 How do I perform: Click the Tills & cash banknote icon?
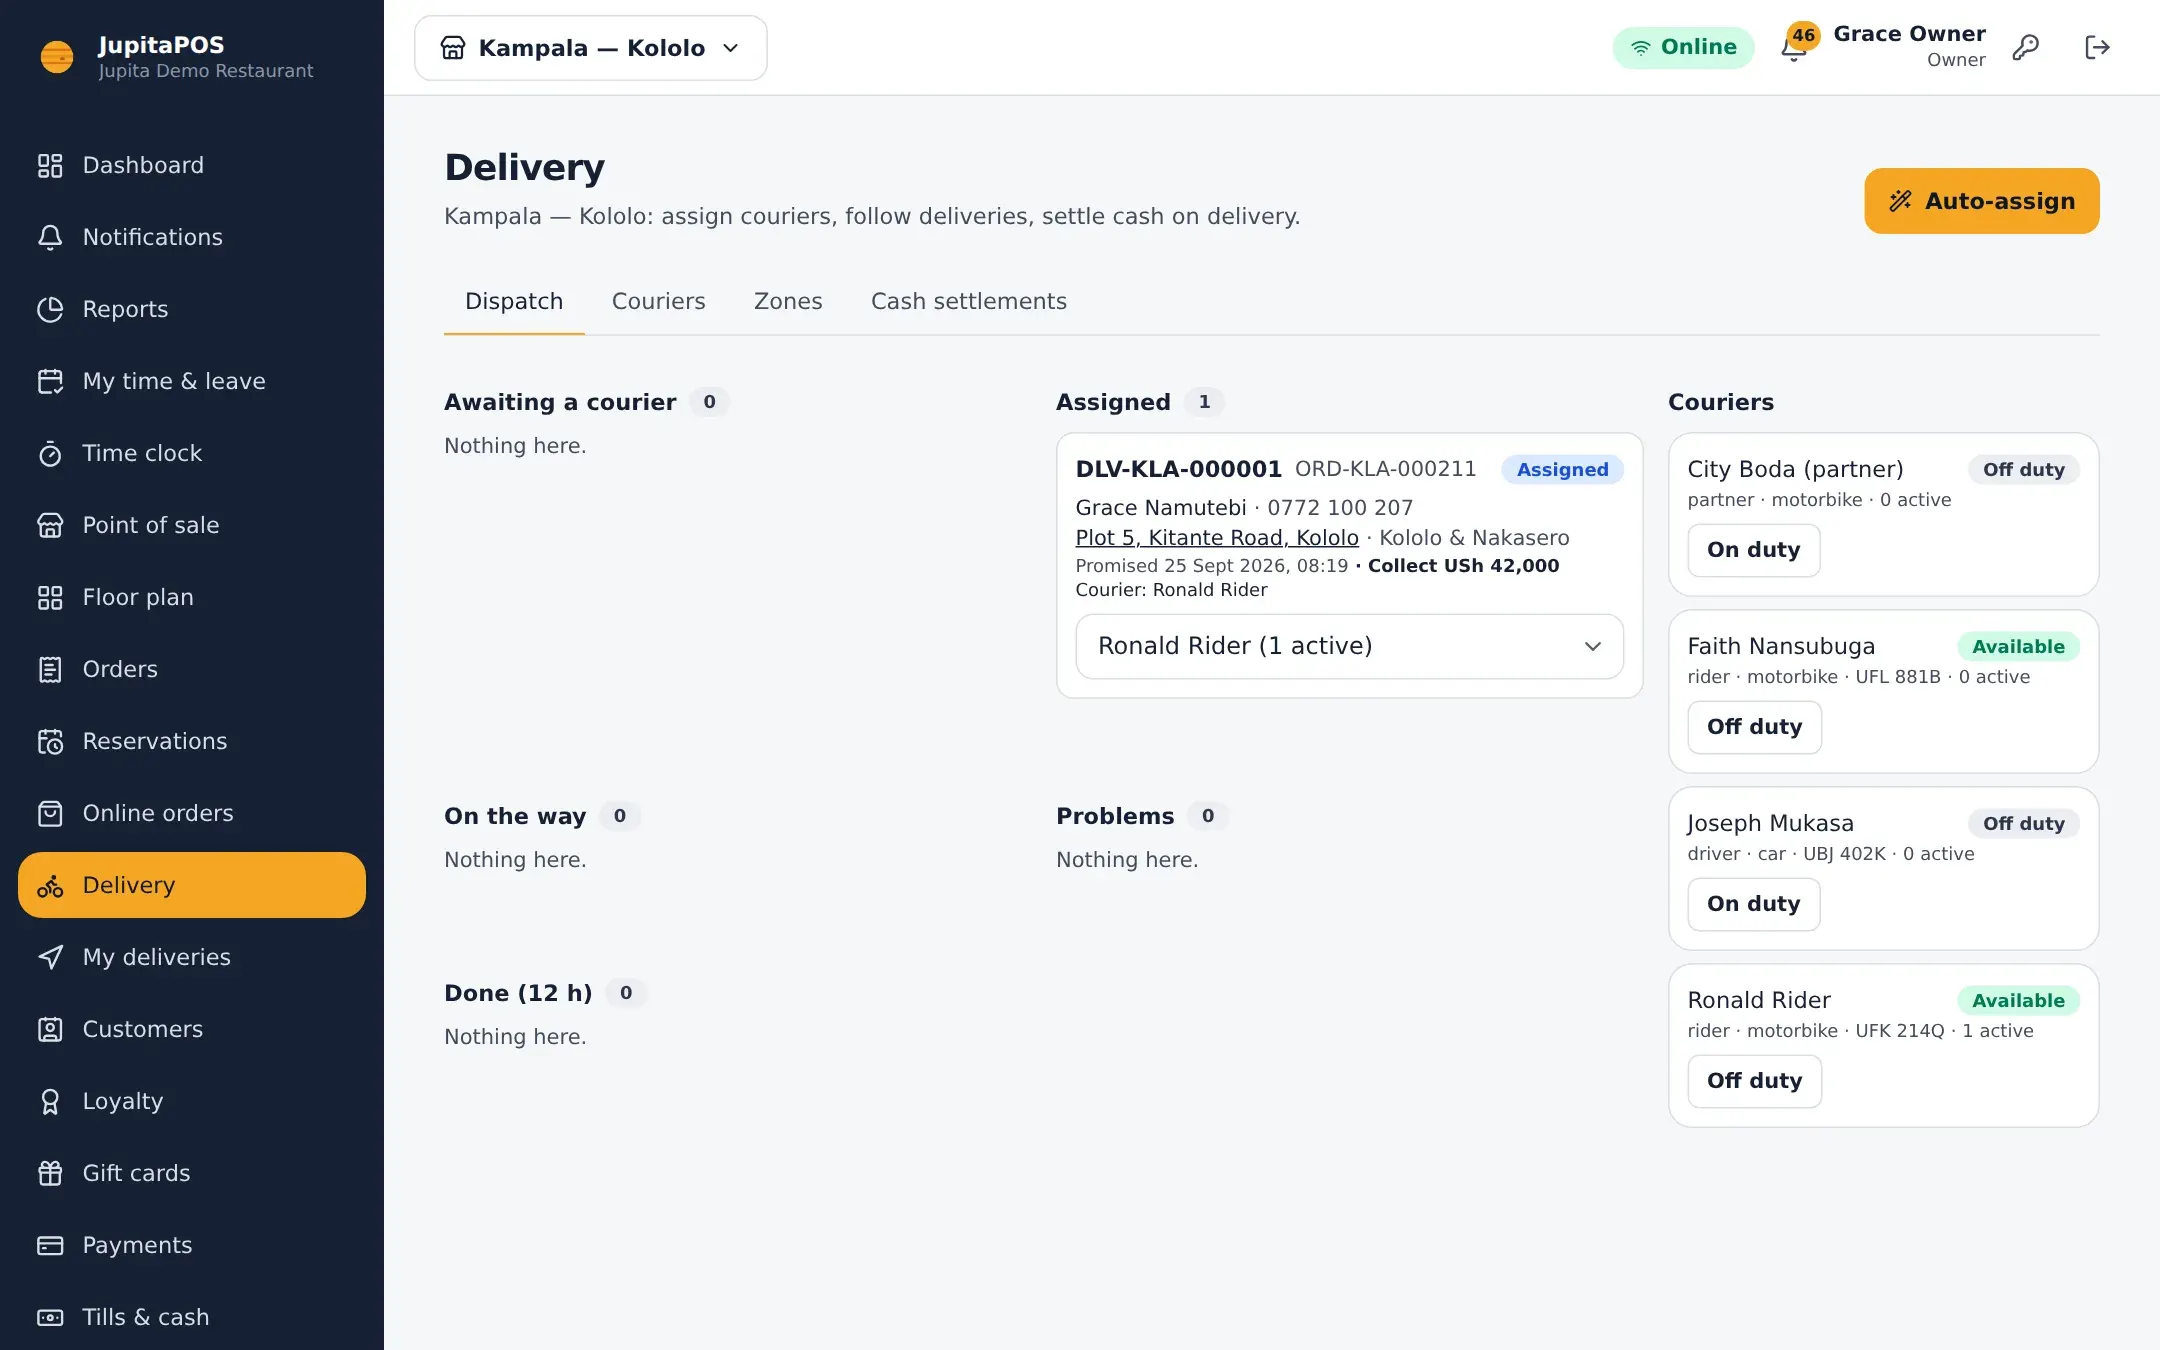tap(50, 1317)
